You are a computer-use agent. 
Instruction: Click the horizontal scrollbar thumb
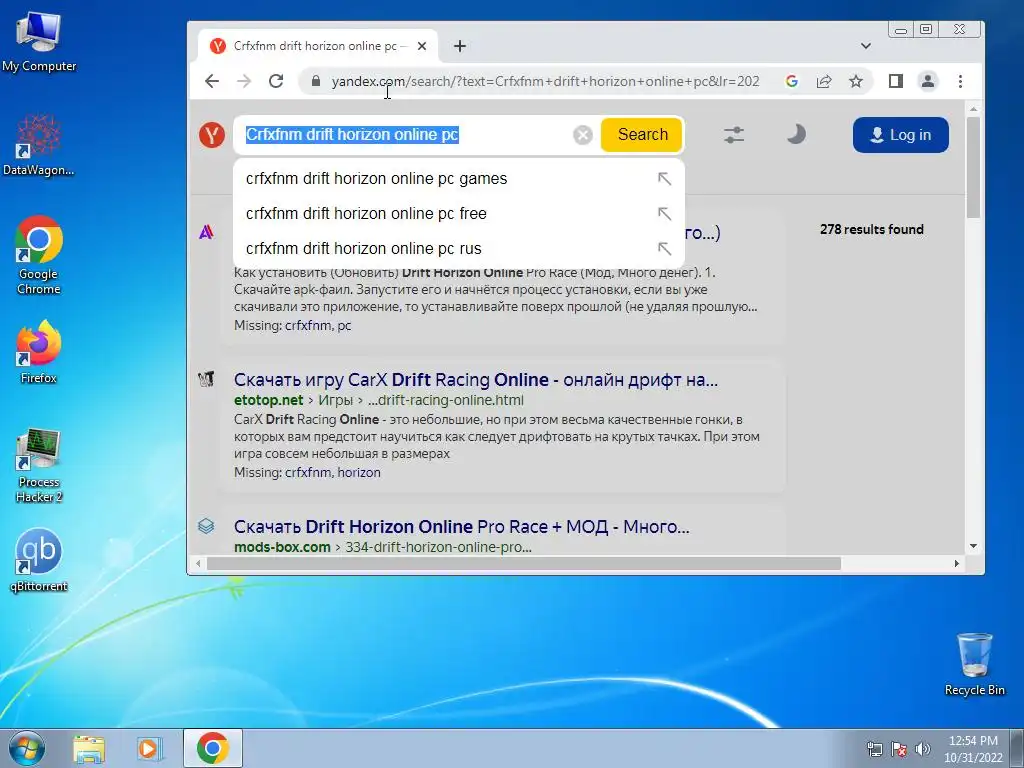click(x=524, y=563)
